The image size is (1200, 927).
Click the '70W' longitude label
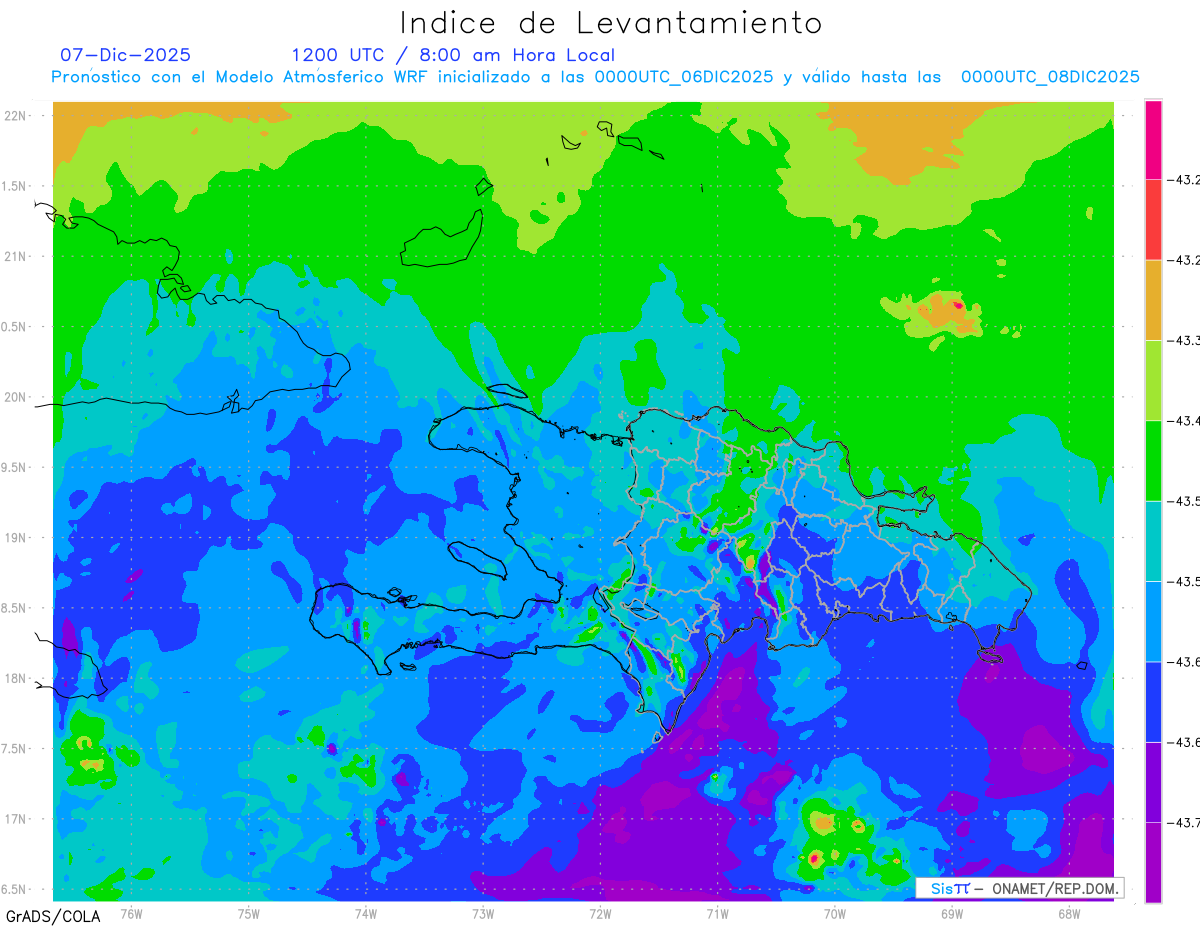click(x=835, y=913)
